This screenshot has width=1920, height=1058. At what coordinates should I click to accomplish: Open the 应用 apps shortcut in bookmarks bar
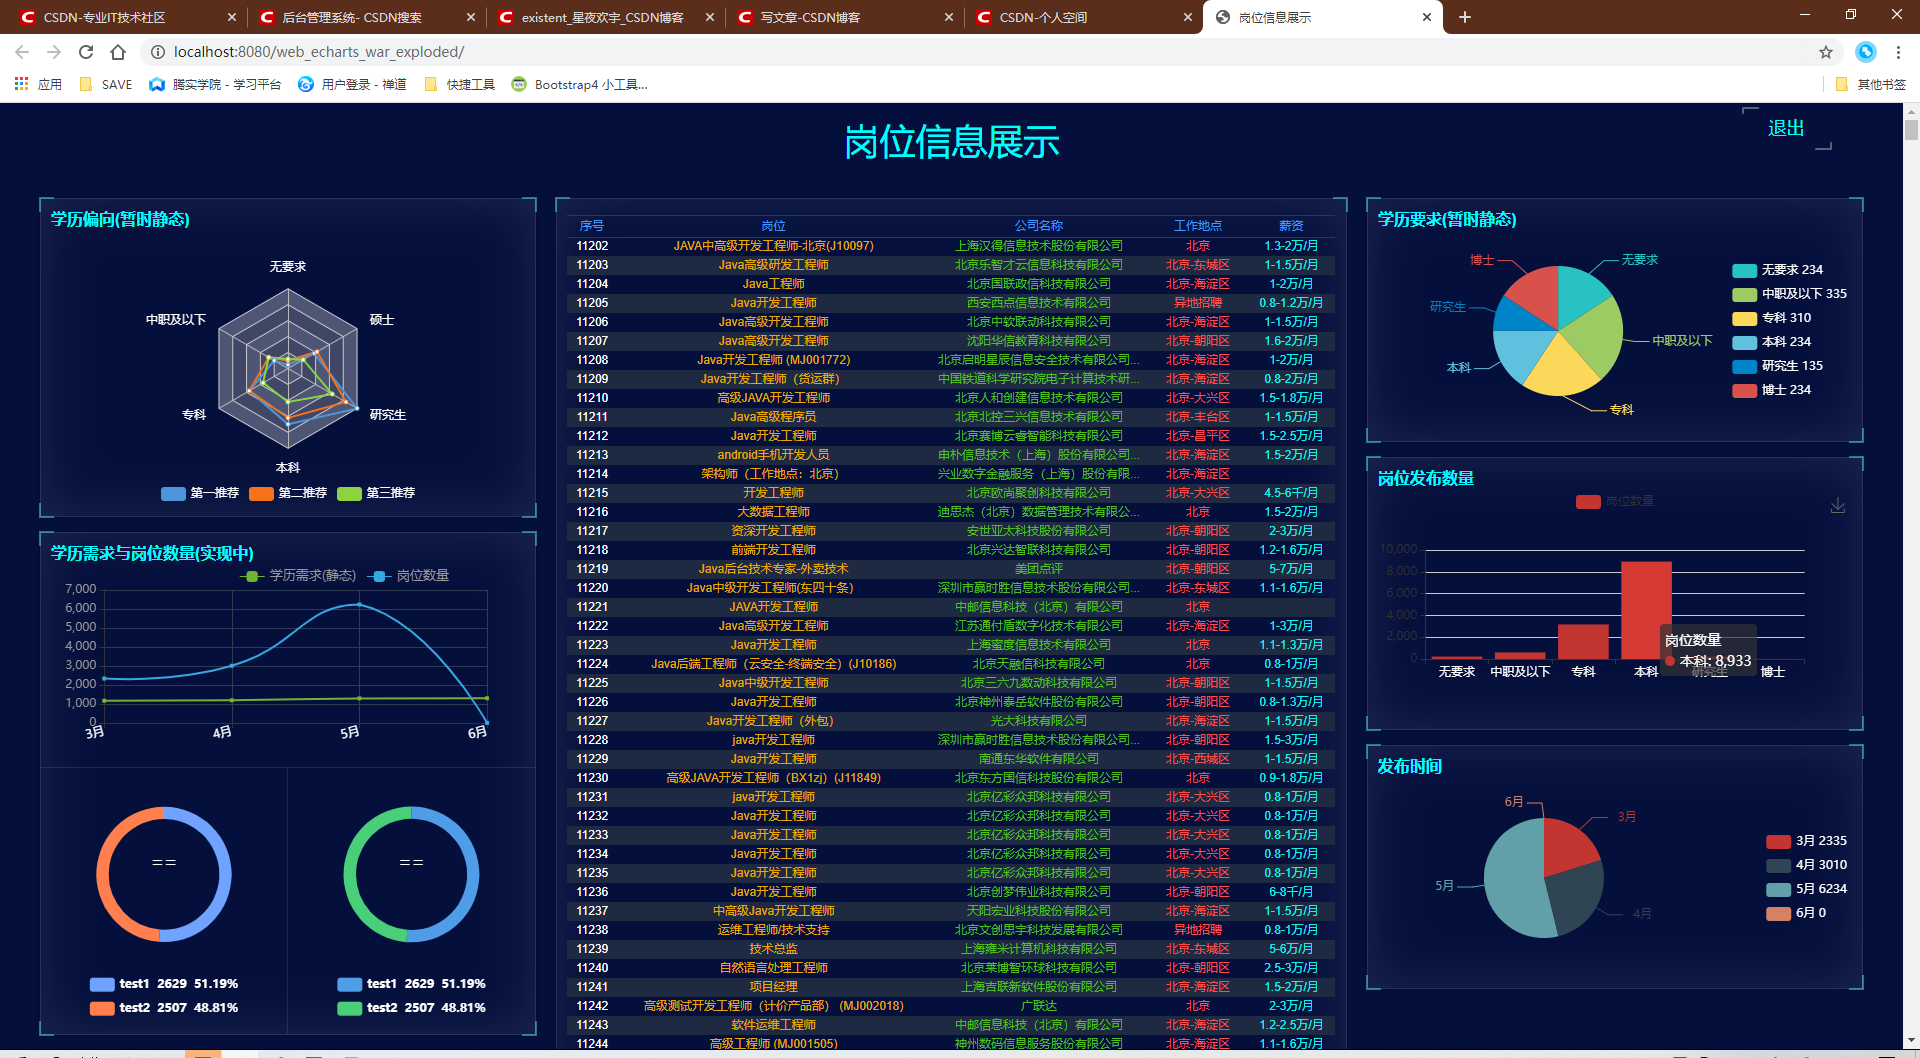click(38, 85)
